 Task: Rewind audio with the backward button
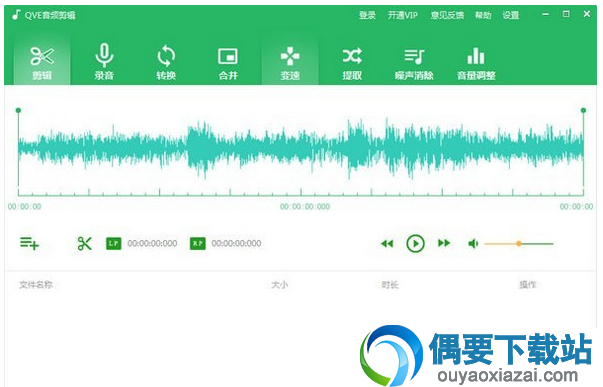pos(387,244)
